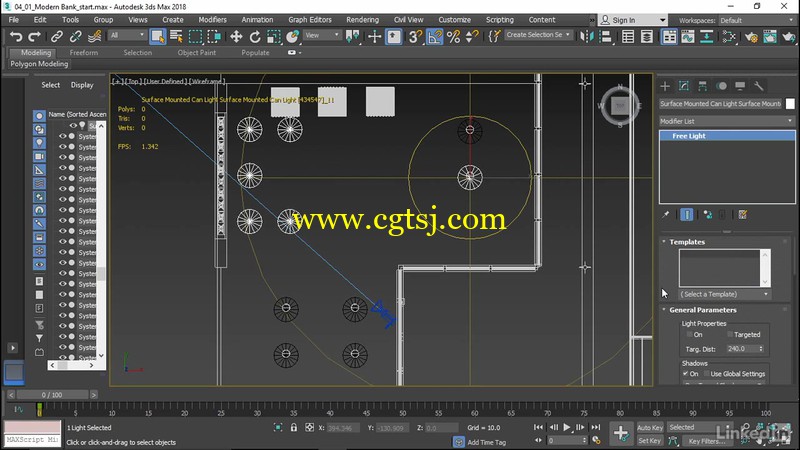Select Free Light in modifier stack
800x450 pixels.
[x=727, y=136]
